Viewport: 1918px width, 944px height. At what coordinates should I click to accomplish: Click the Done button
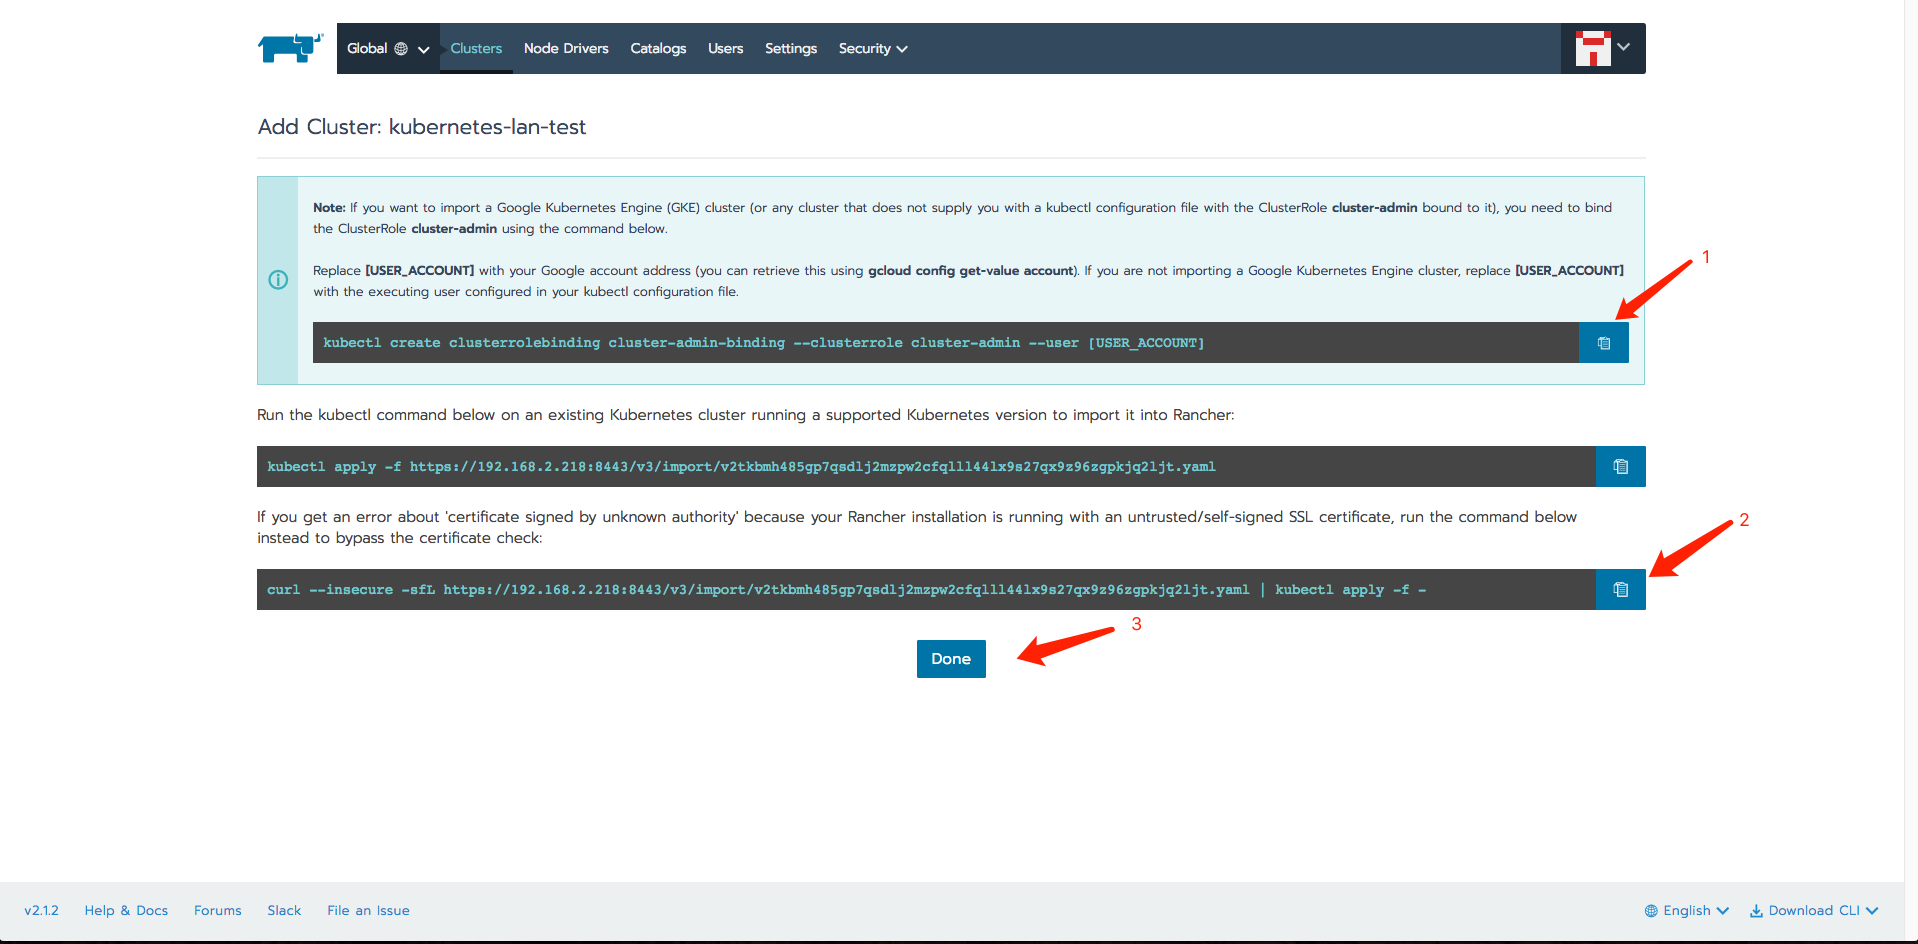pos(951,659)
